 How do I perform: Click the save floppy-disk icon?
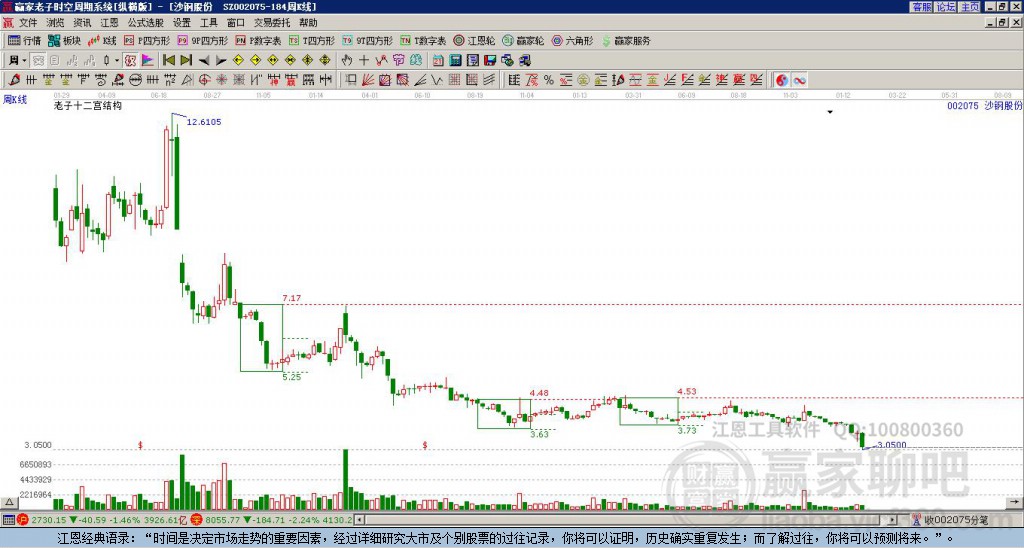click(x=490, y=61)
